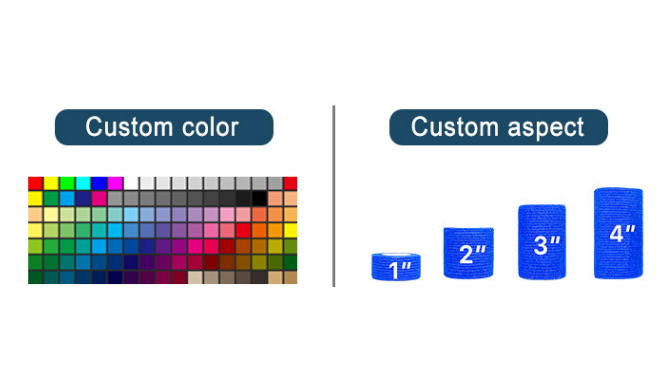This screenshot has height=380, width=670.
Task: Pick the green swatch in the second row
Action: click(51, 199)
